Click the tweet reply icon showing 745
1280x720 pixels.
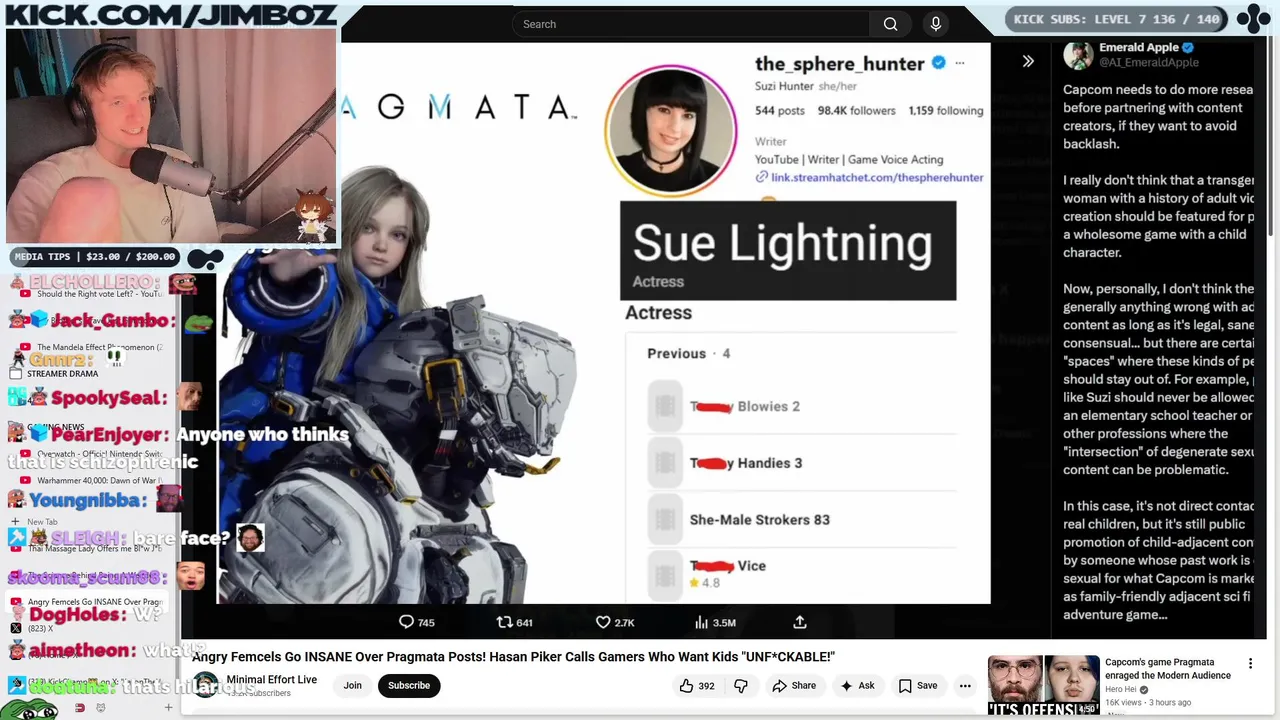point(406,622)
